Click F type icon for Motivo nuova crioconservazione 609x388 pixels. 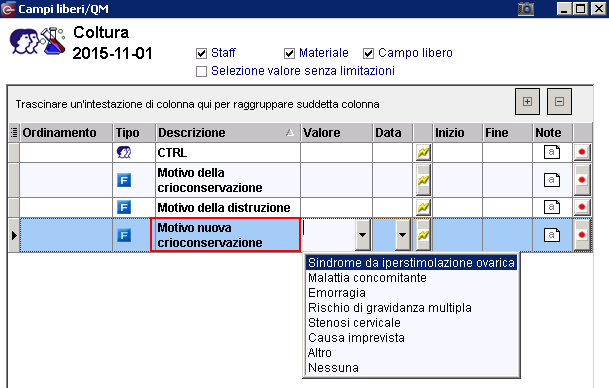tap(124, 235)
